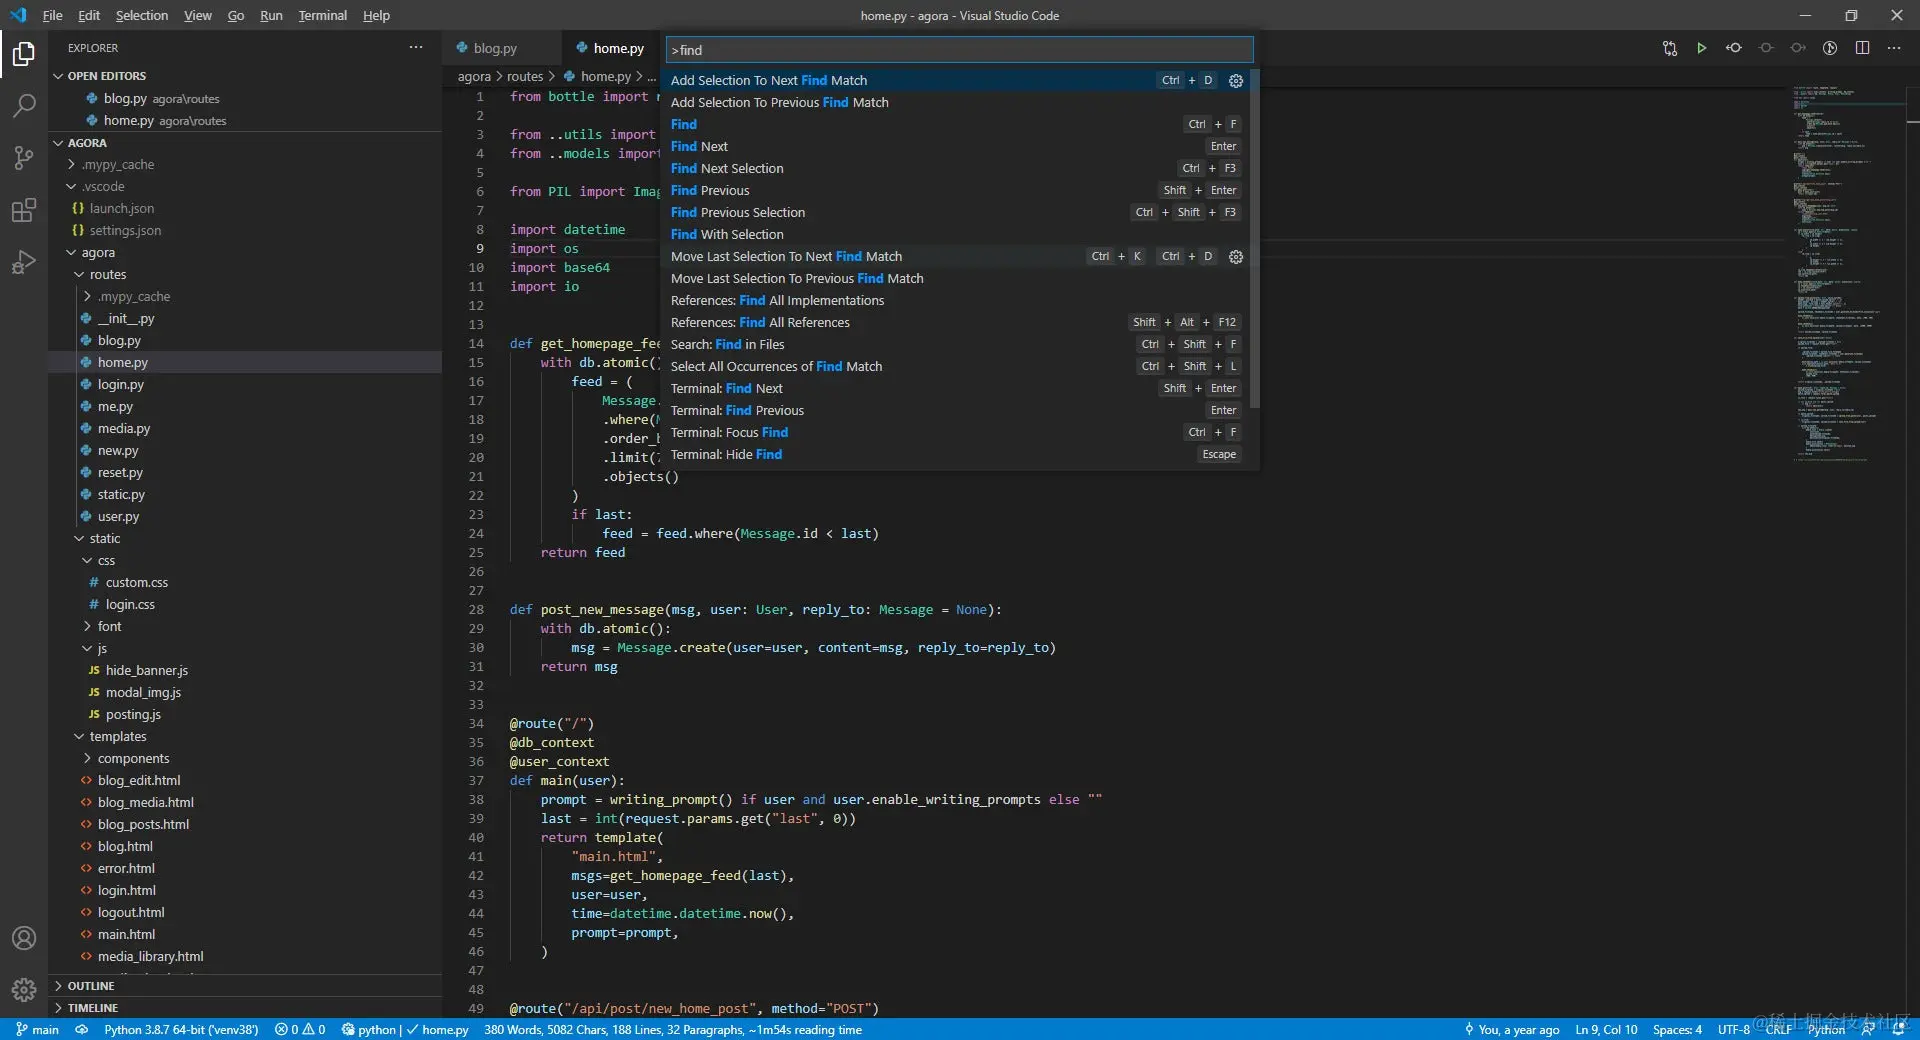
Task: Select 'Search: Find in Files' command
Action: tap(727, 345)
